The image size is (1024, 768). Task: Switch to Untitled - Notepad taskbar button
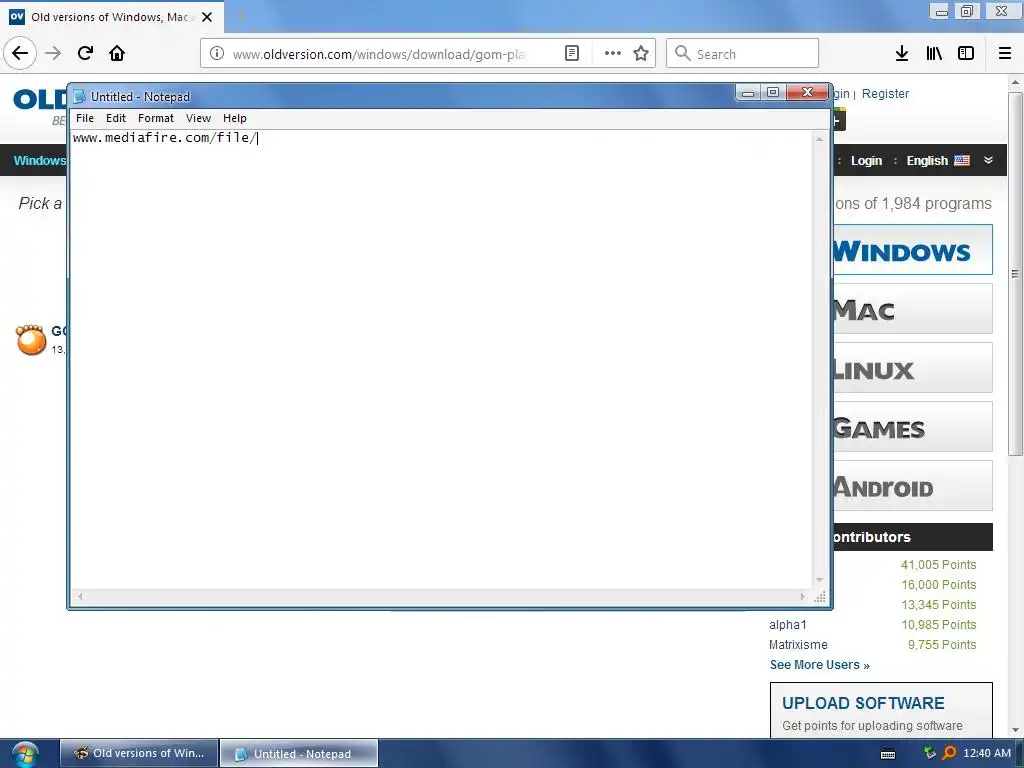click(298, 754)
